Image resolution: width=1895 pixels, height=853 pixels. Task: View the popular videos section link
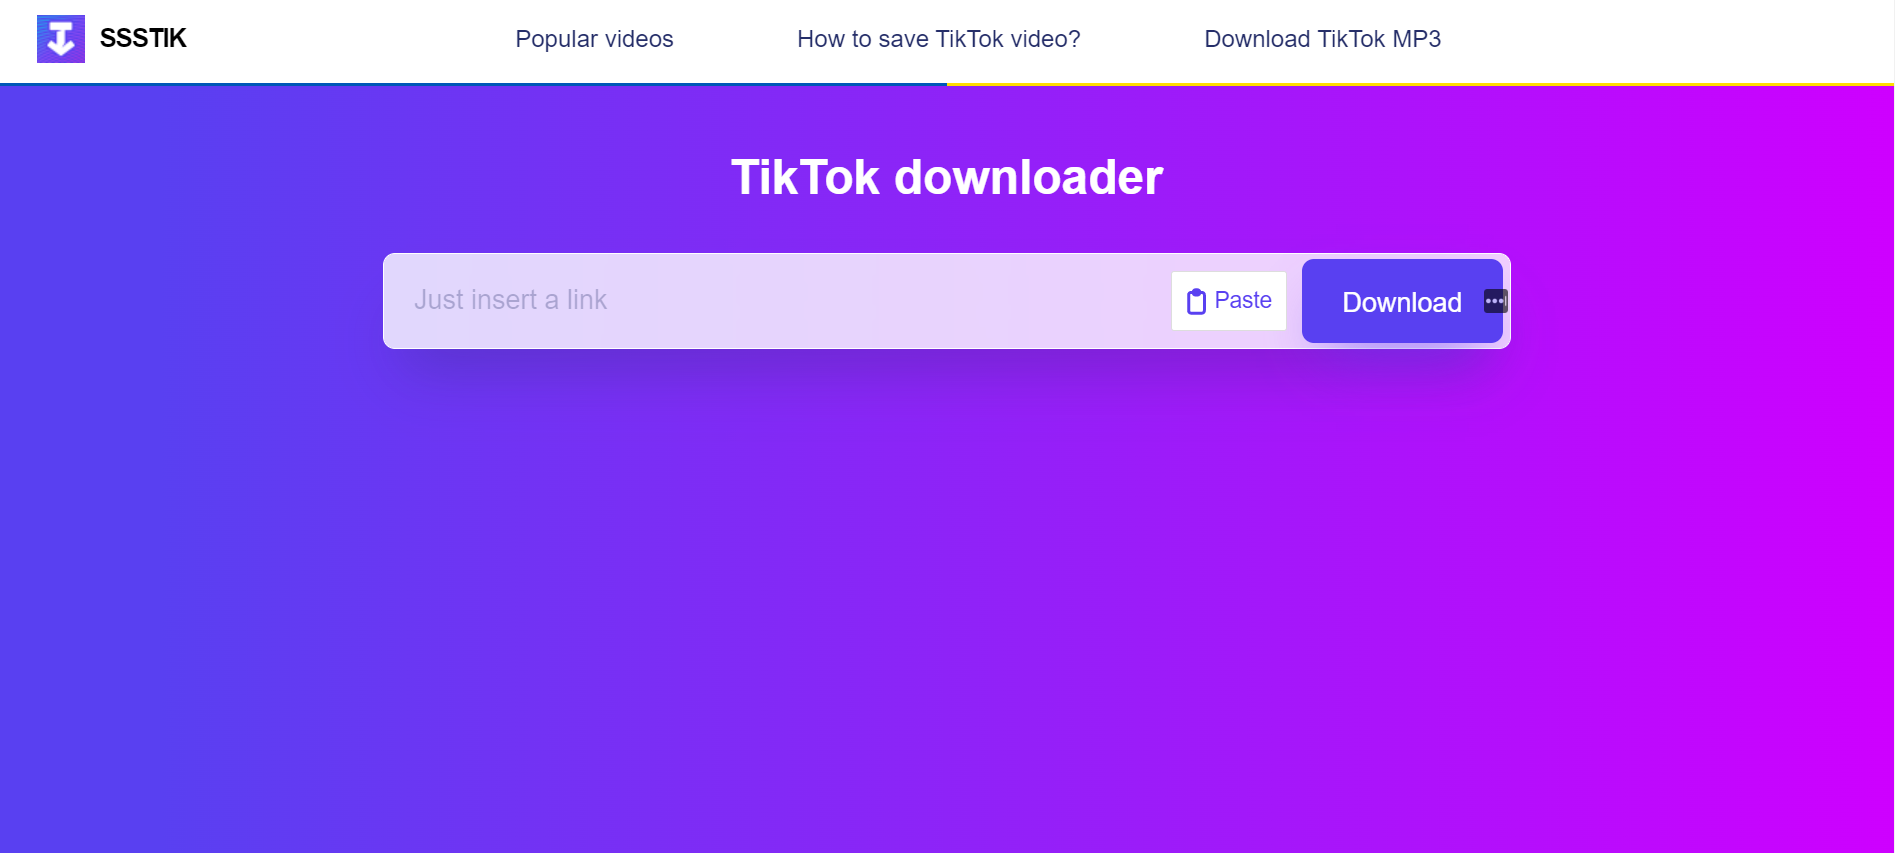coord(594,39)
